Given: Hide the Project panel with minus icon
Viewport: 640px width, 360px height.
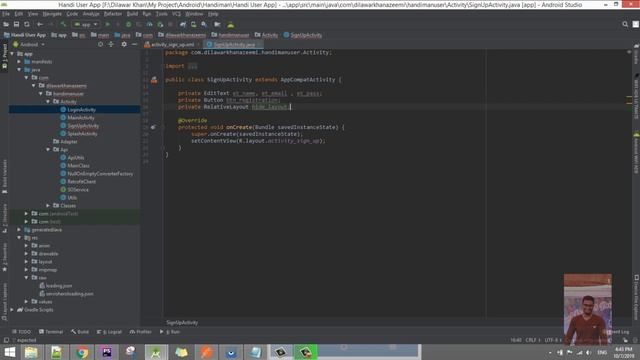Looking at the screenshot, I should (x=134, y=44).
